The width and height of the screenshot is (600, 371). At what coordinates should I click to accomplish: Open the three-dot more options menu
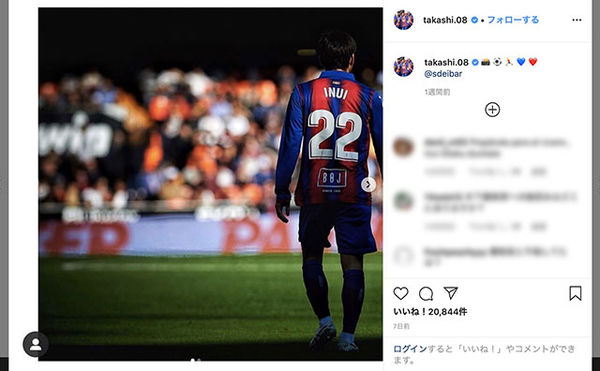pos(577,20)
